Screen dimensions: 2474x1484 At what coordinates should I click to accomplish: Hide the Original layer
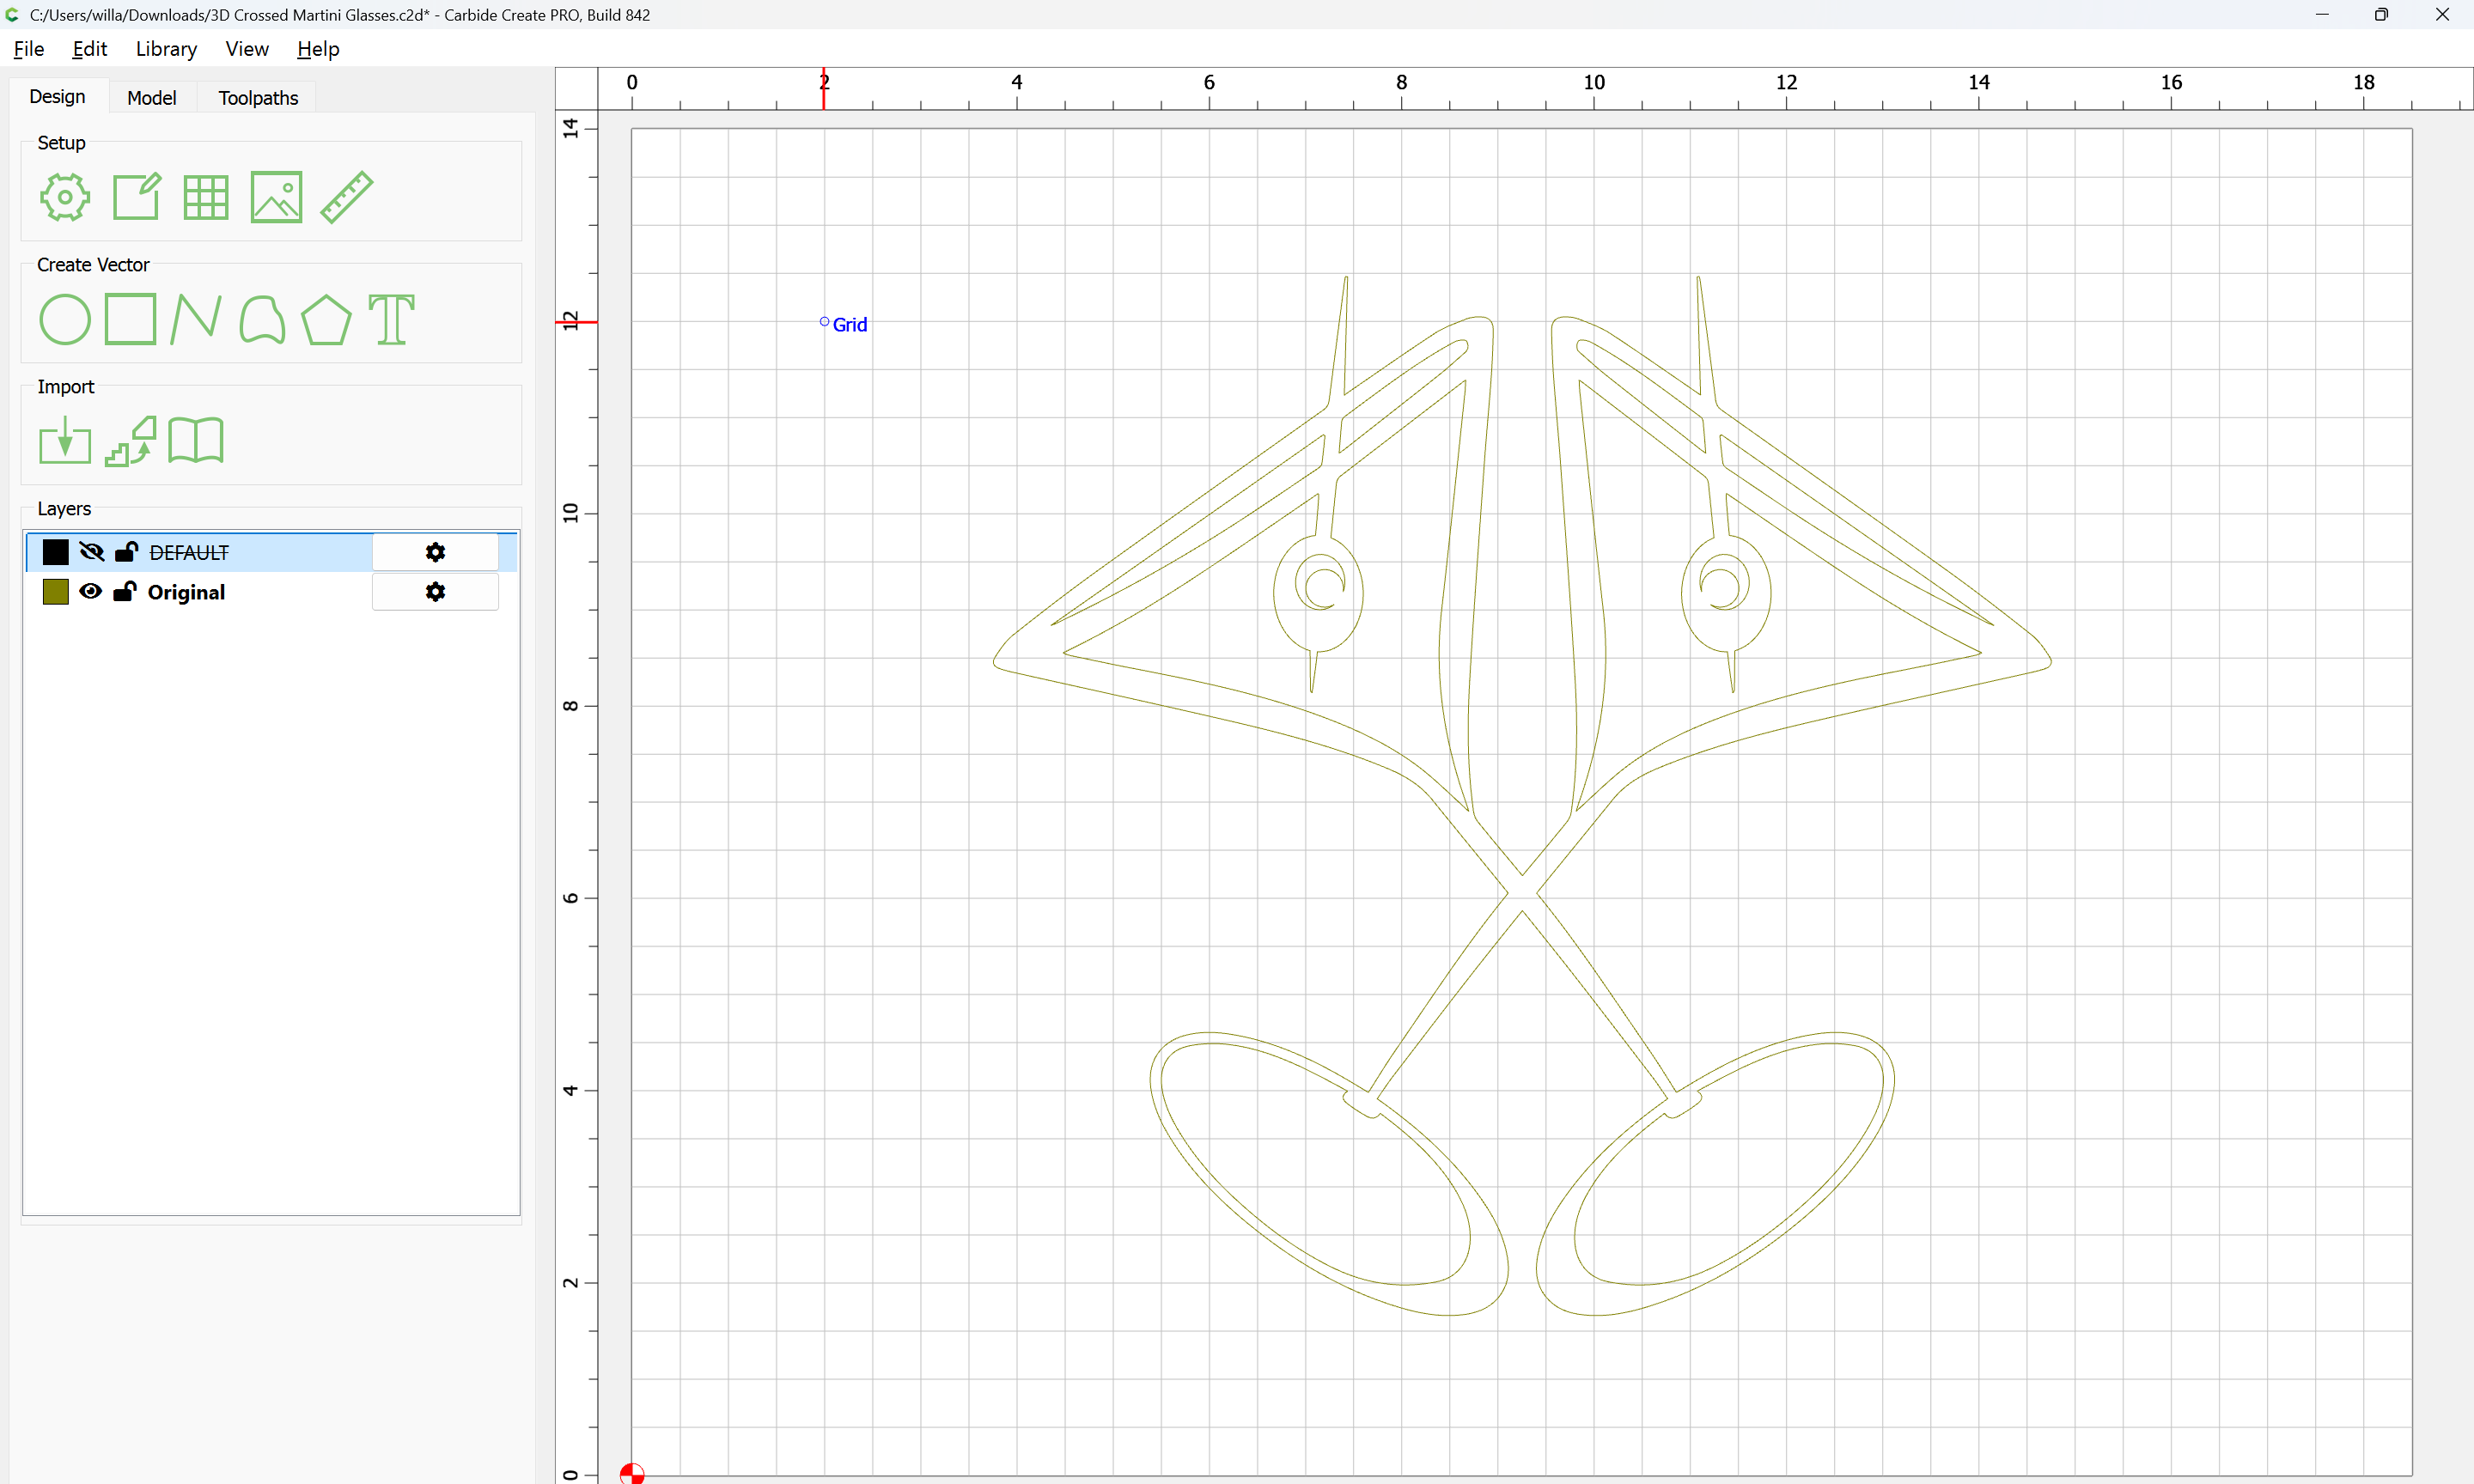pos(91,592)
